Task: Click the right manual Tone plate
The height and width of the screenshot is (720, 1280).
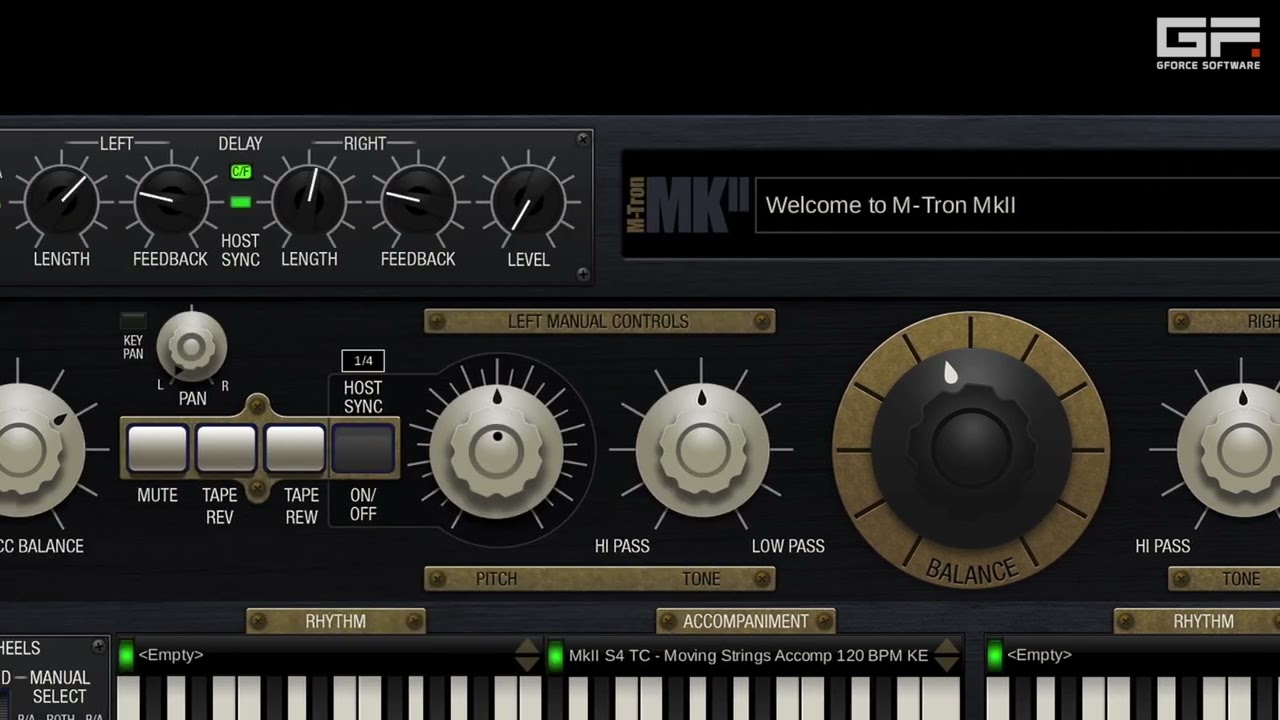Action: (x=1224, y=578)
